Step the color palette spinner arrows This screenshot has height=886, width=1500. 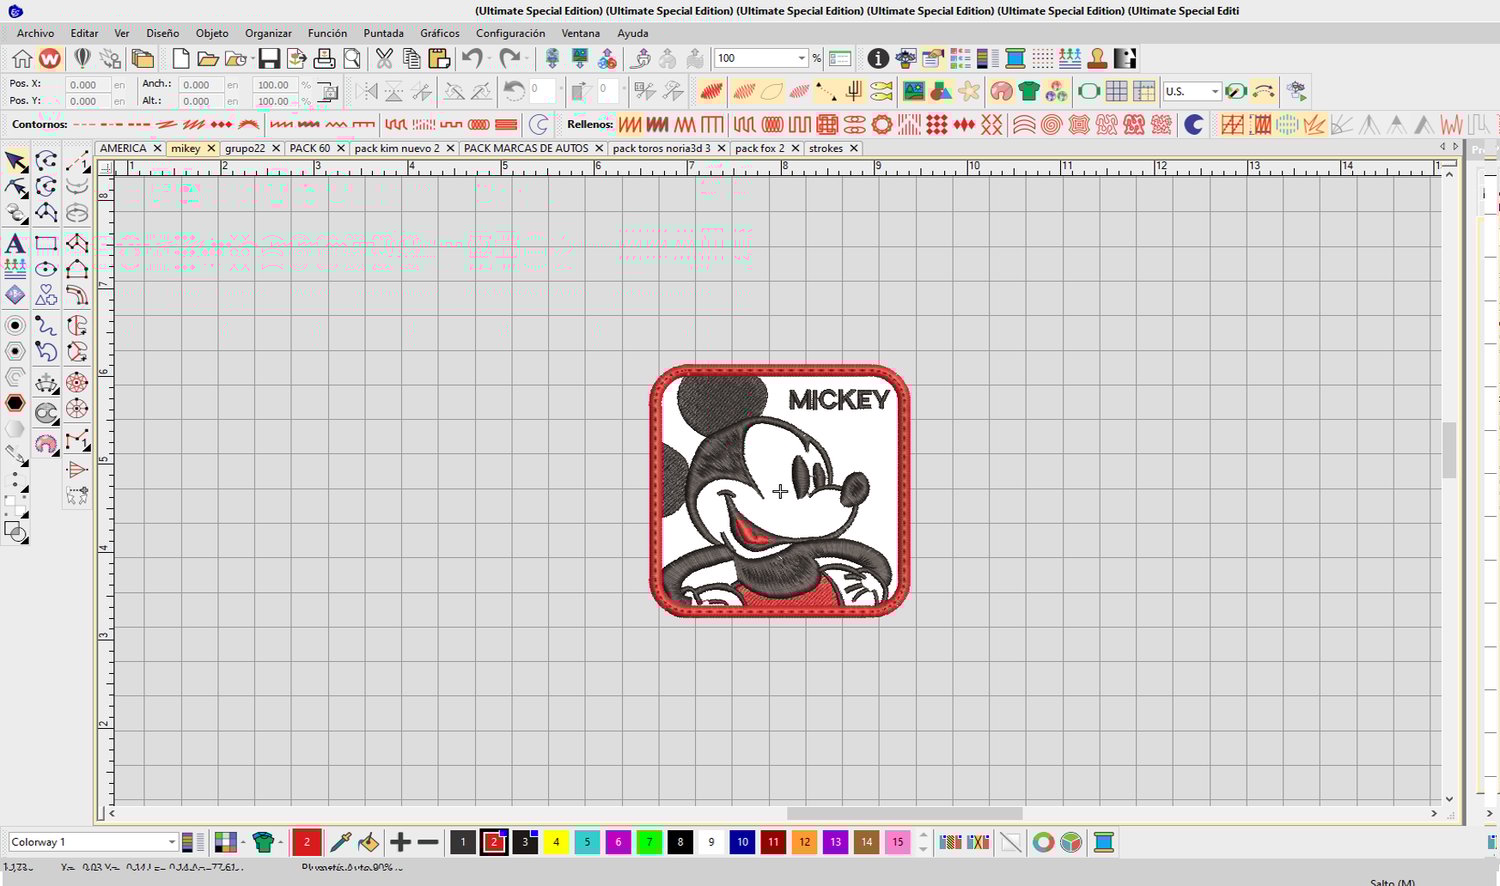(923, 842)
